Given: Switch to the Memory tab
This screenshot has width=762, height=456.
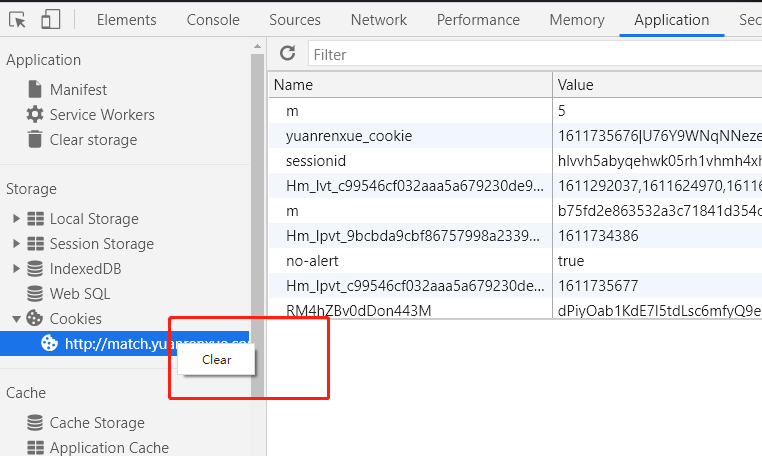Looking at the screenshot, I should click(x=577, y=20).
